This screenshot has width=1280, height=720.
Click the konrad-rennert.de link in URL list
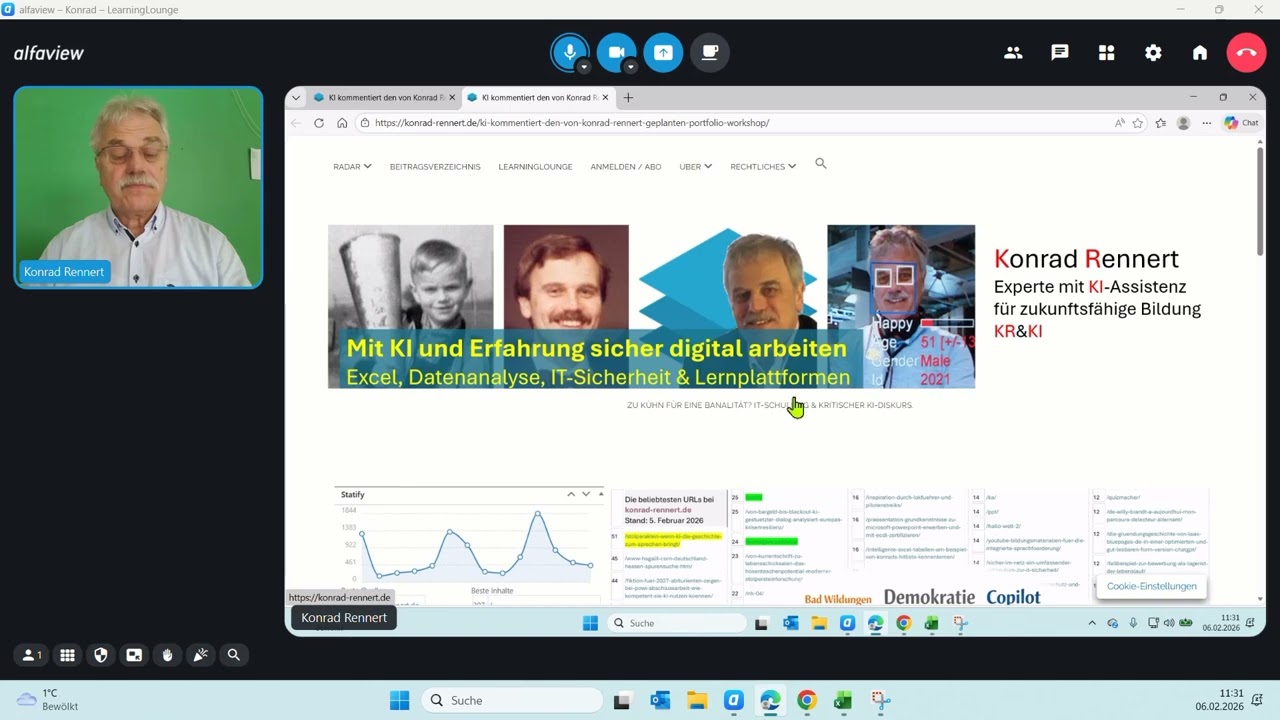pos(658,510)
